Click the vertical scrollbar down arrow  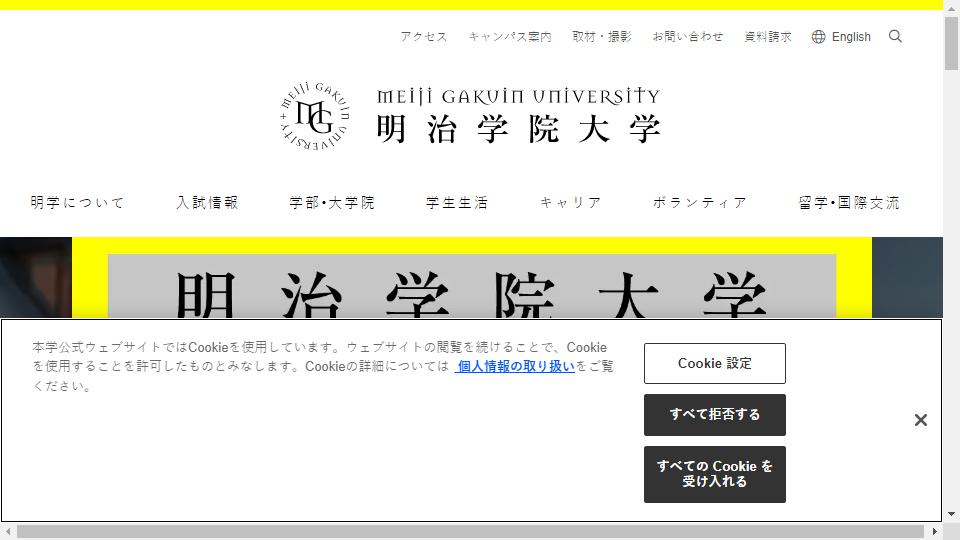pos(951,515)
